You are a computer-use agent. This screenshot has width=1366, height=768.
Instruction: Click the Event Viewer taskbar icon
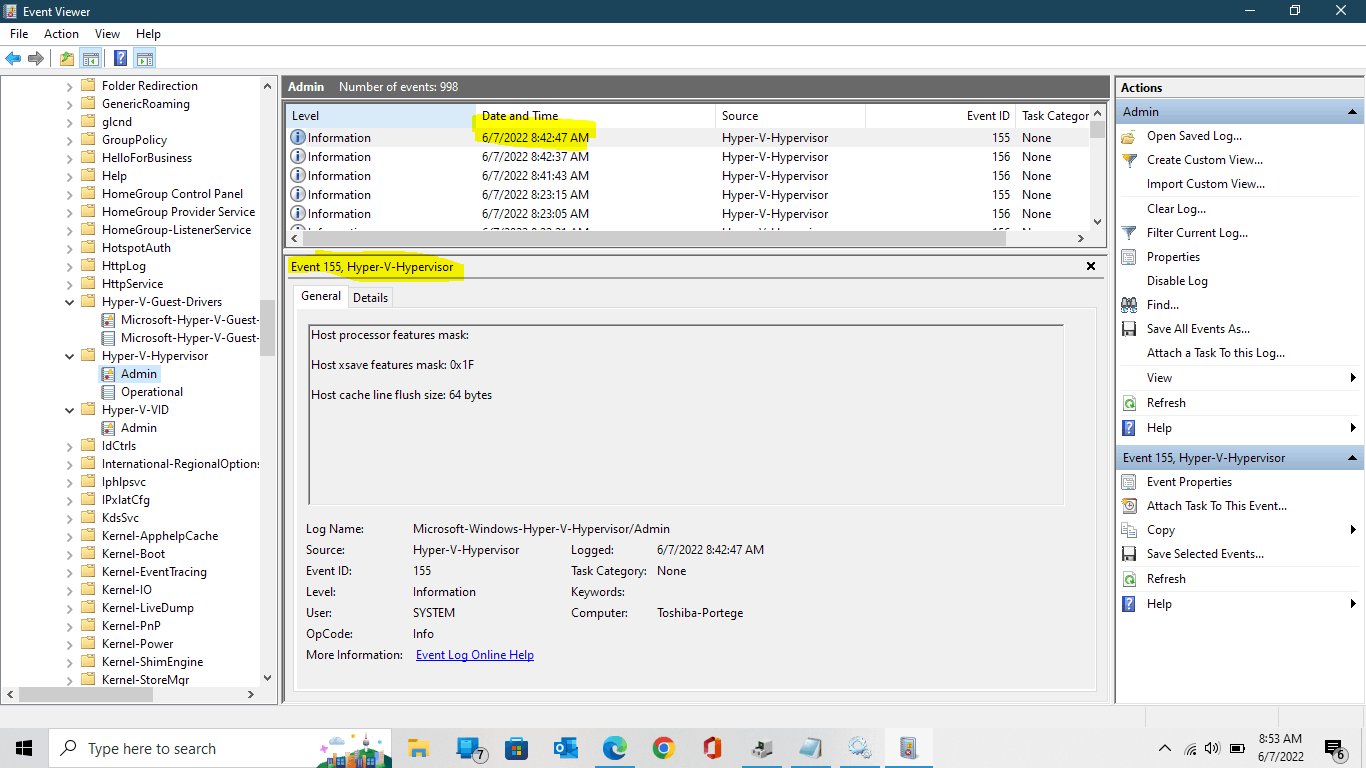point(908,747)
